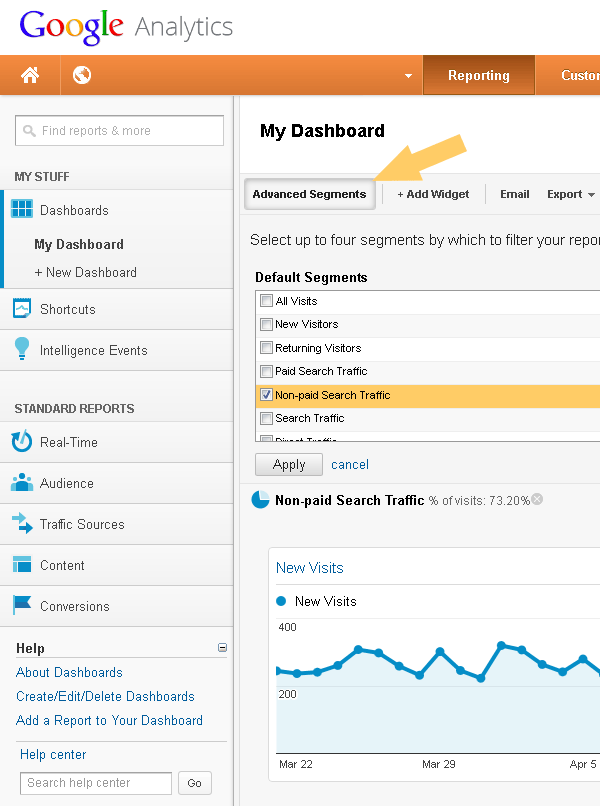Screen dimensions: 600x806
Task: Click the Dashboards grid icon
Action: tap(22, 209)
